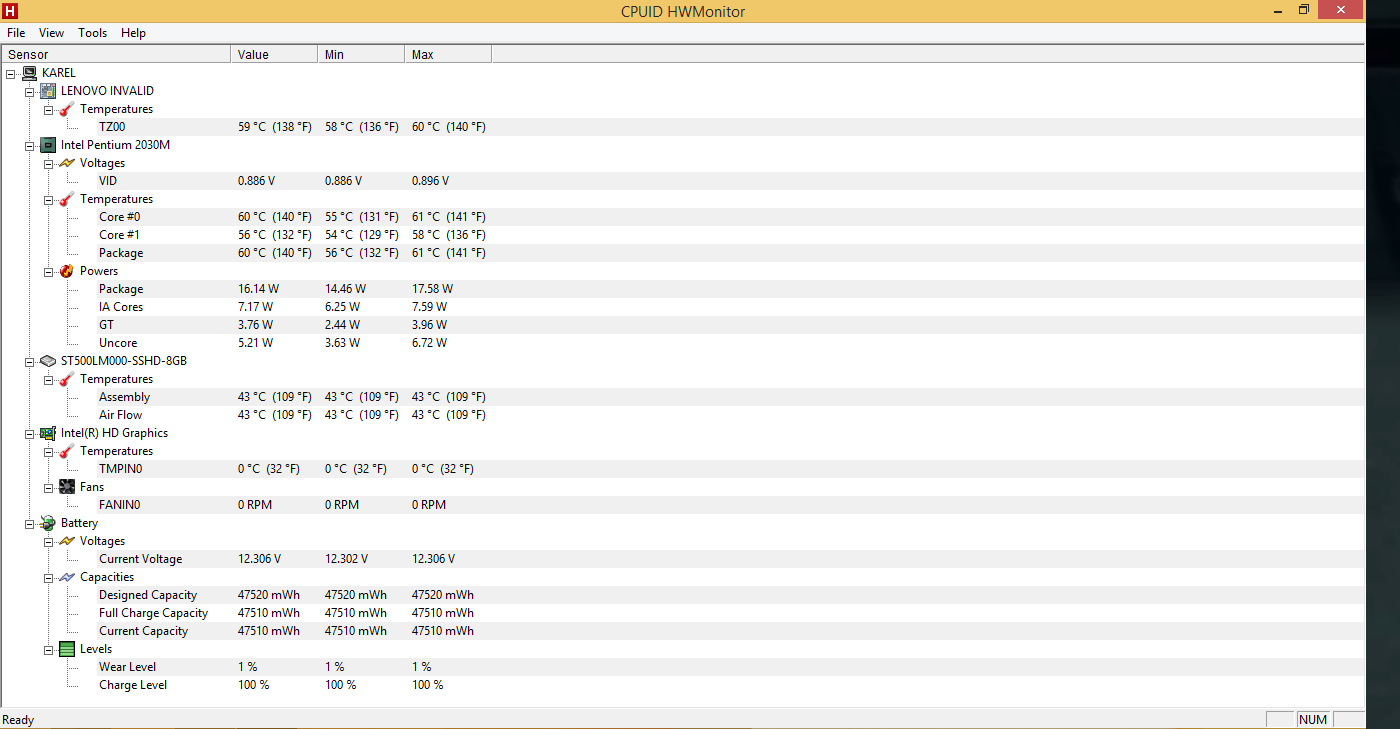Open the View menu
Viewport: 1400px width, 729px height.
pyautogui.click(x=52, y=33)
